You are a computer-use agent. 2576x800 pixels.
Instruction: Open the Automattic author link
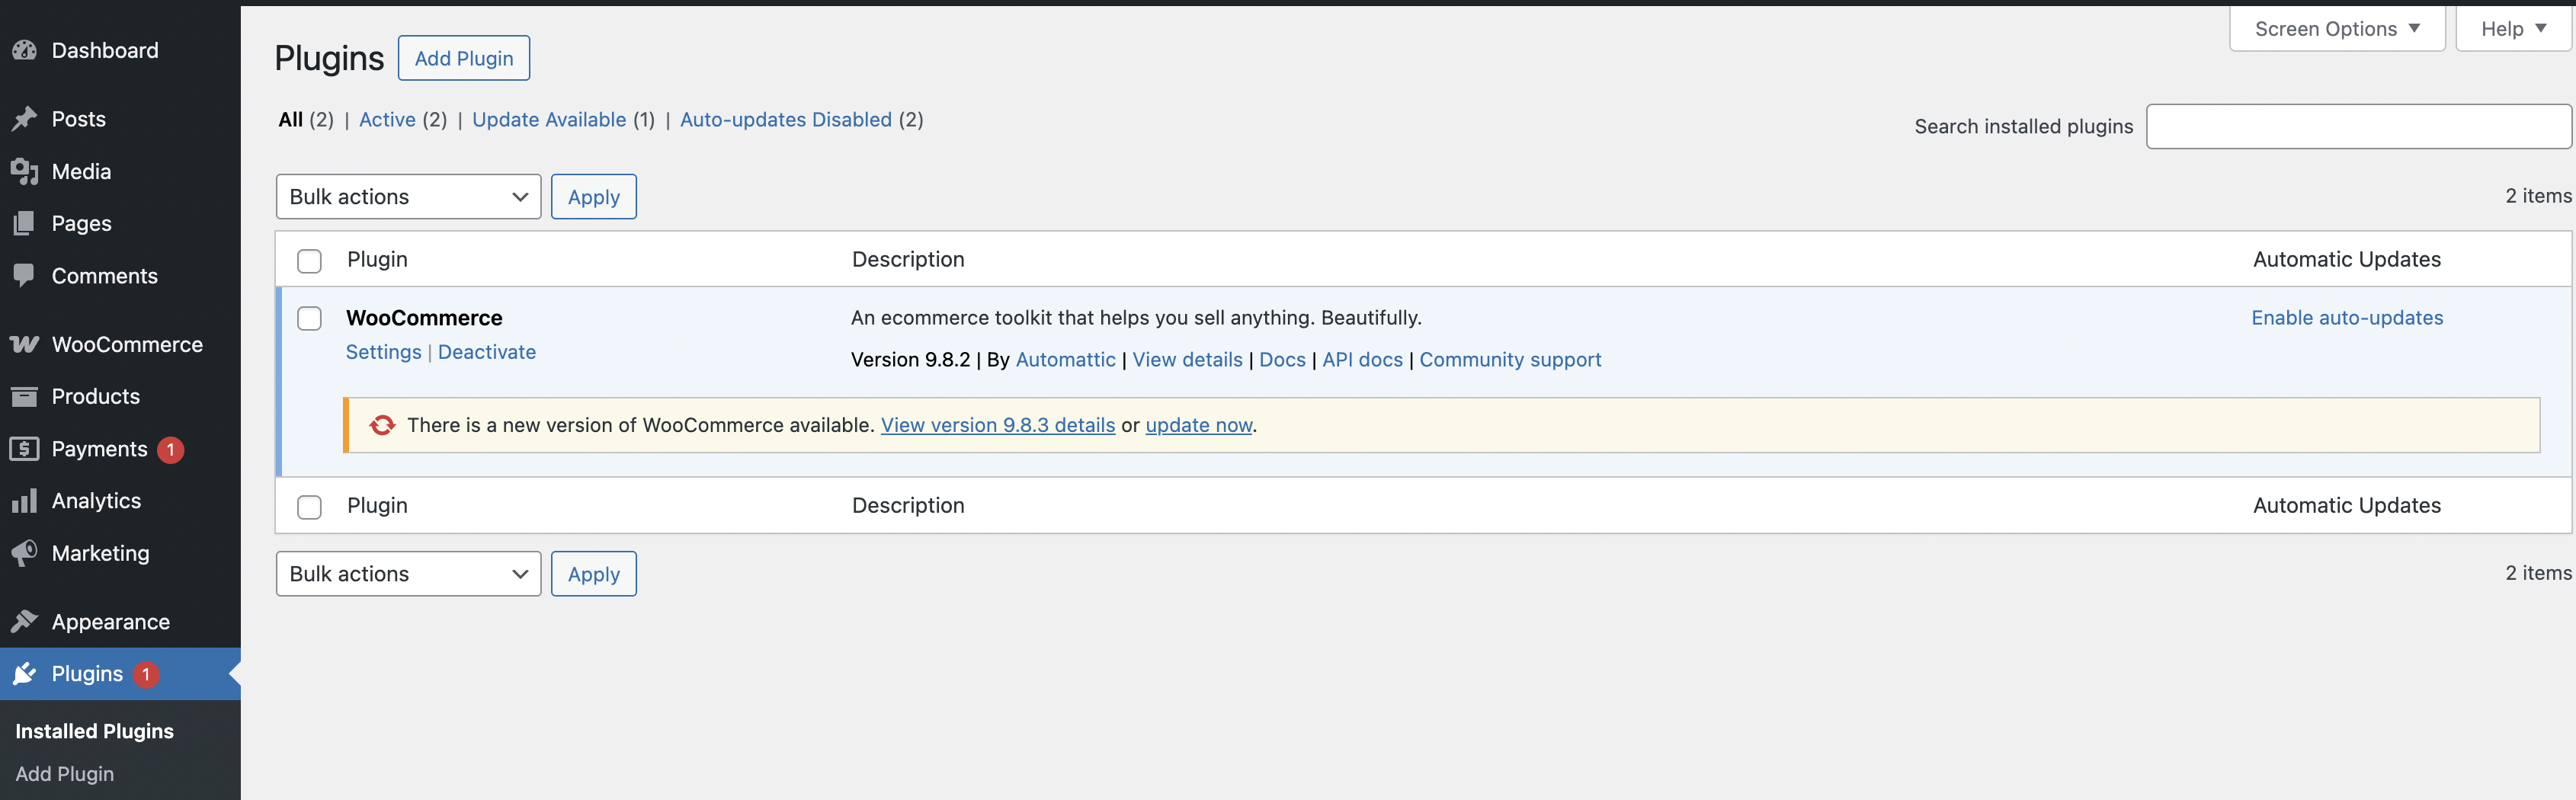point(1065,360)
